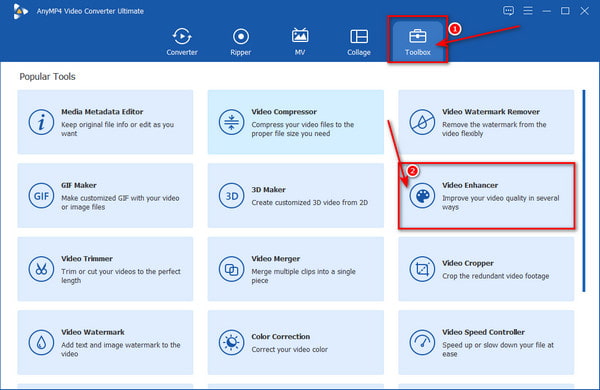
Task: Click the Video Watermark Remover icon
Action: [422, 122]
